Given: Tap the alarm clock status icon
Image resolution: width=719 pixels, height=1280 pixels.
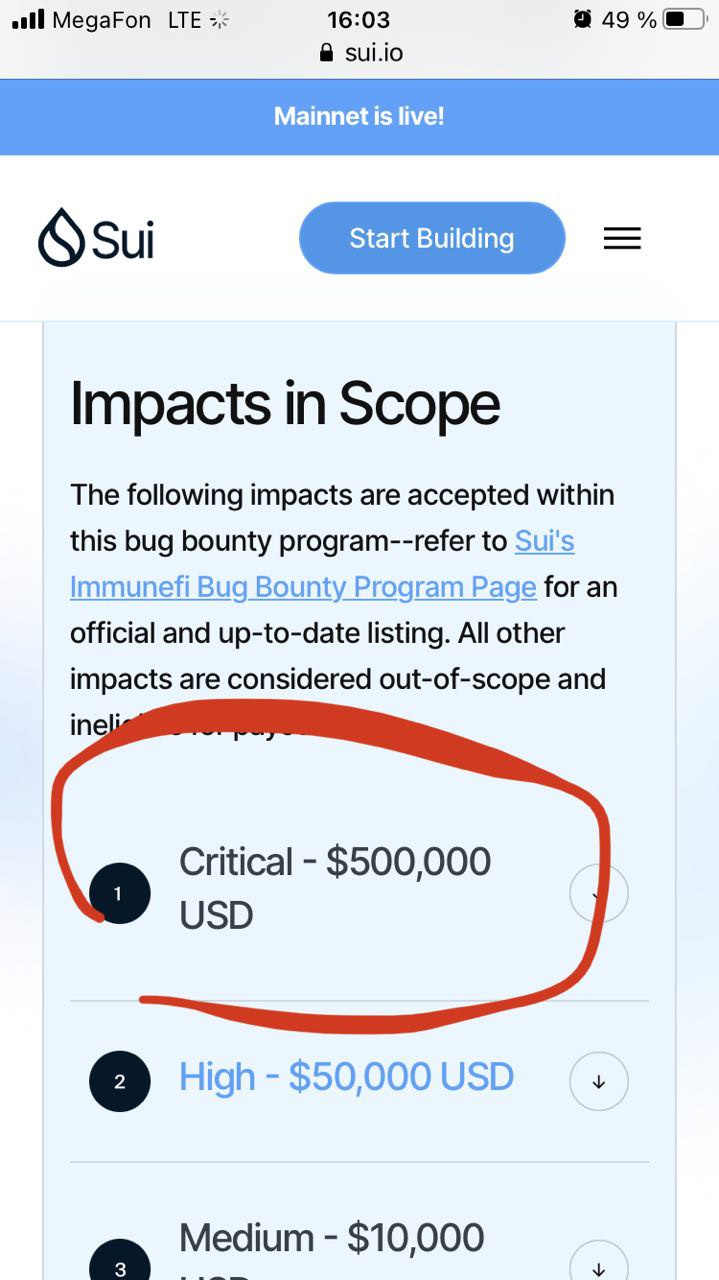Looking at the screenshot, I should pyautogui.click(x=582, y=19).
